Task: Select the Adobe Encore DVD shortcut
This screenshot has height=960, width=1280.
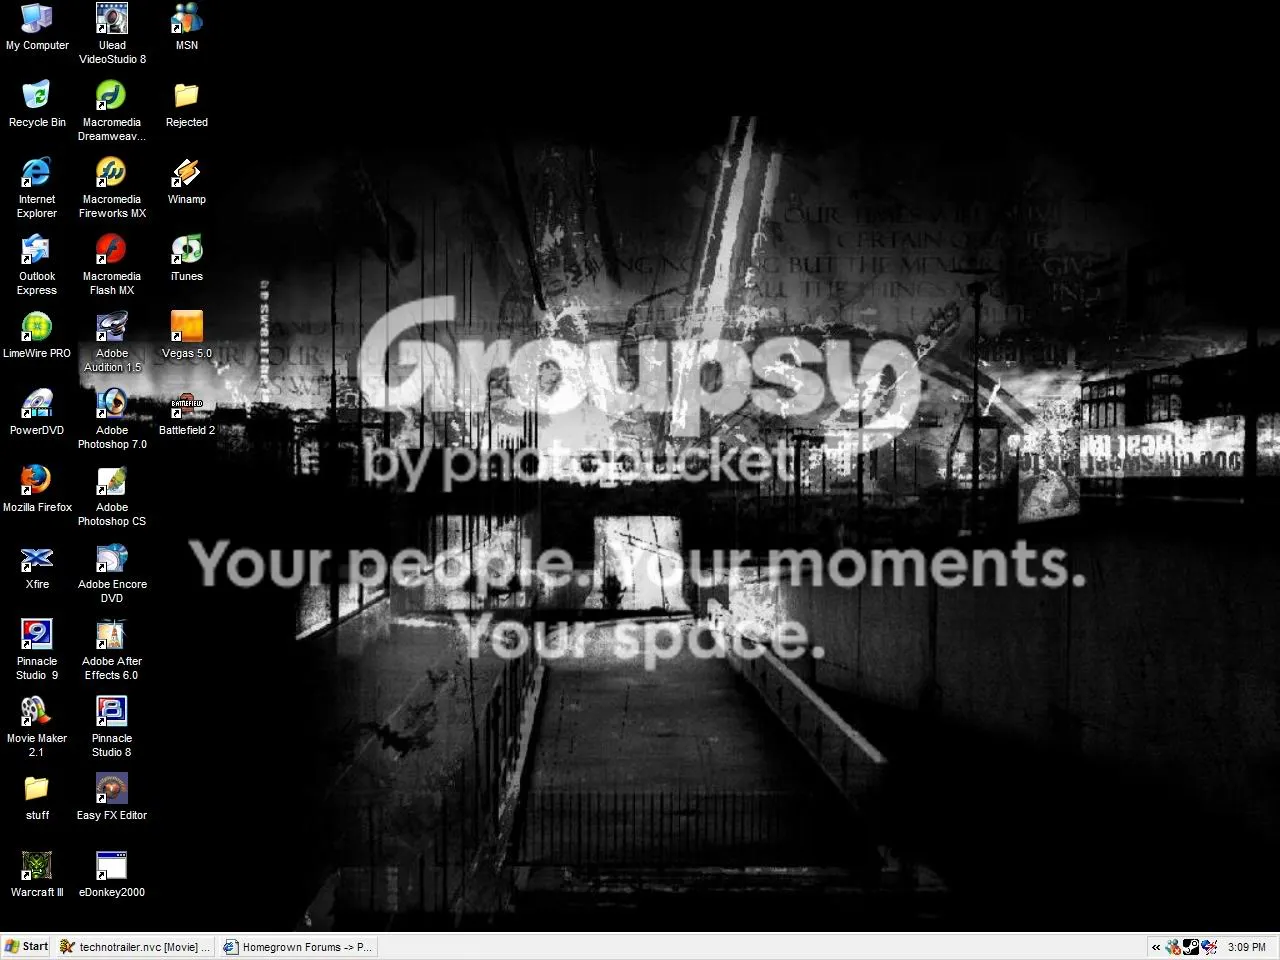Action: tap(112, 573)
